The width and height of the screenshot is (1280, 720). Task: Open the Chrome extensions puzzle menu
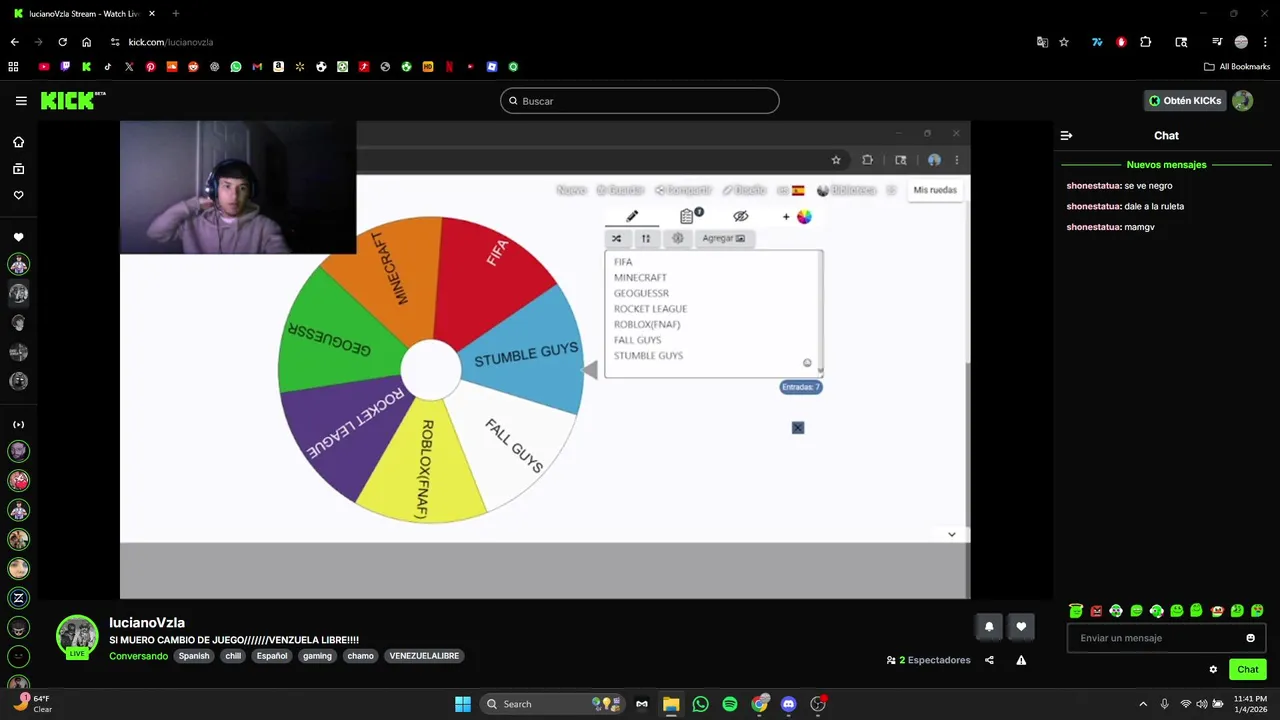1145,42
